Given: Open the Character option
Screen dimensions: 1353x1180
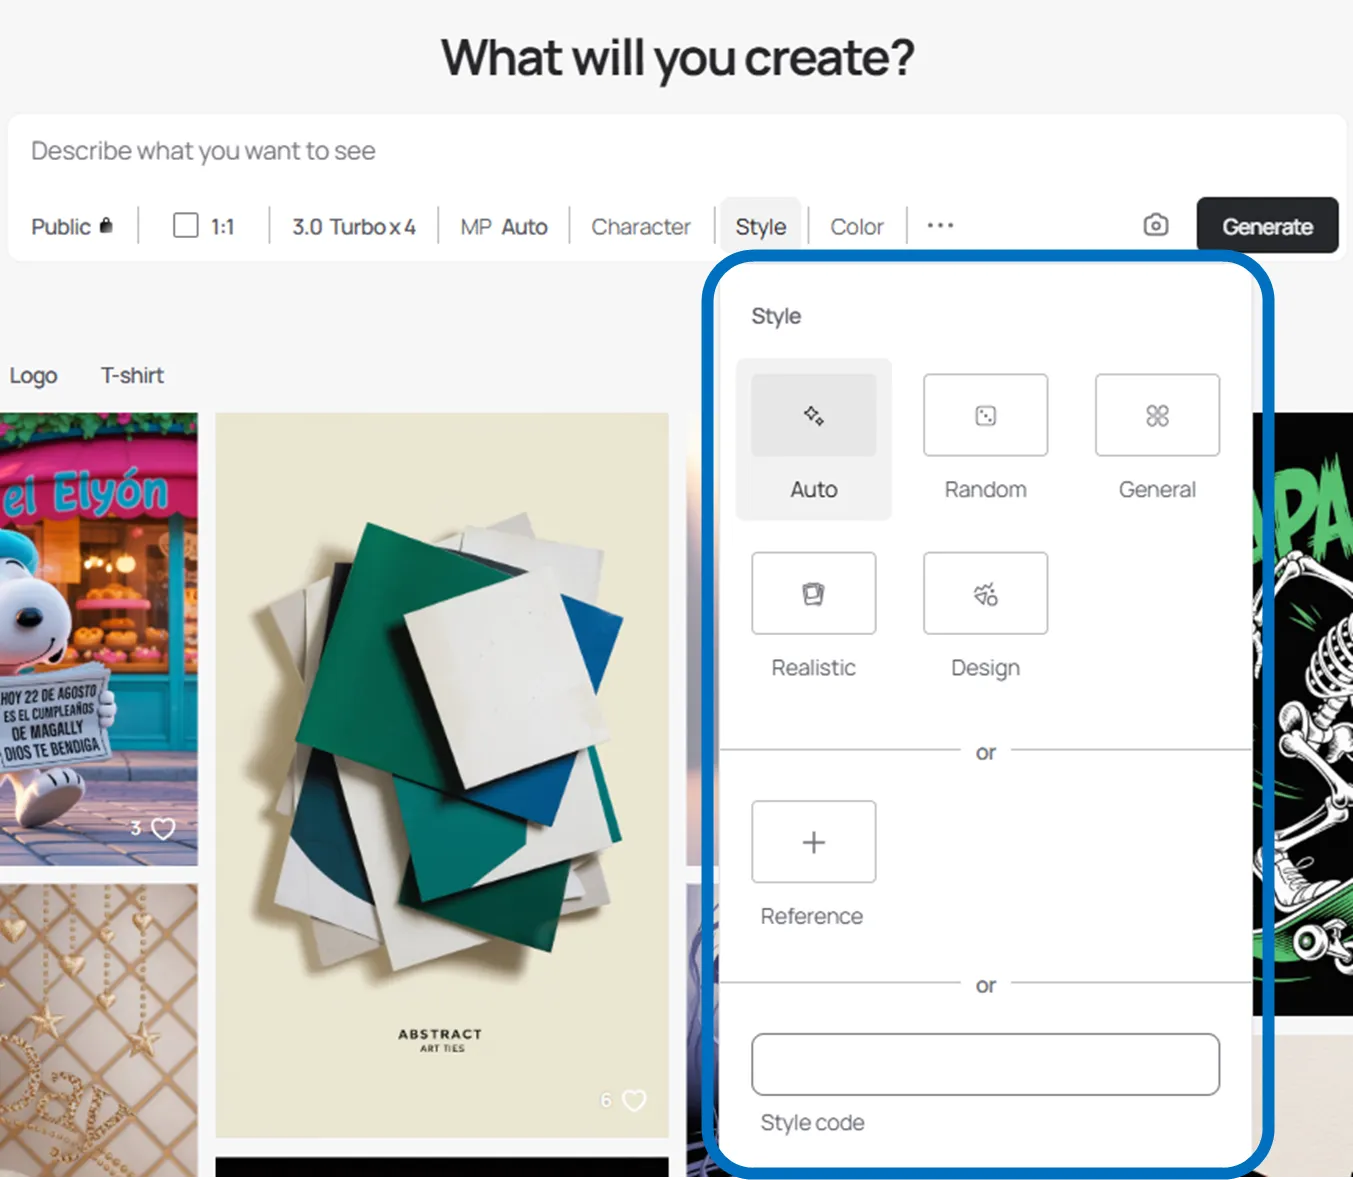Looking at the screenshot, I should point(641,227).
